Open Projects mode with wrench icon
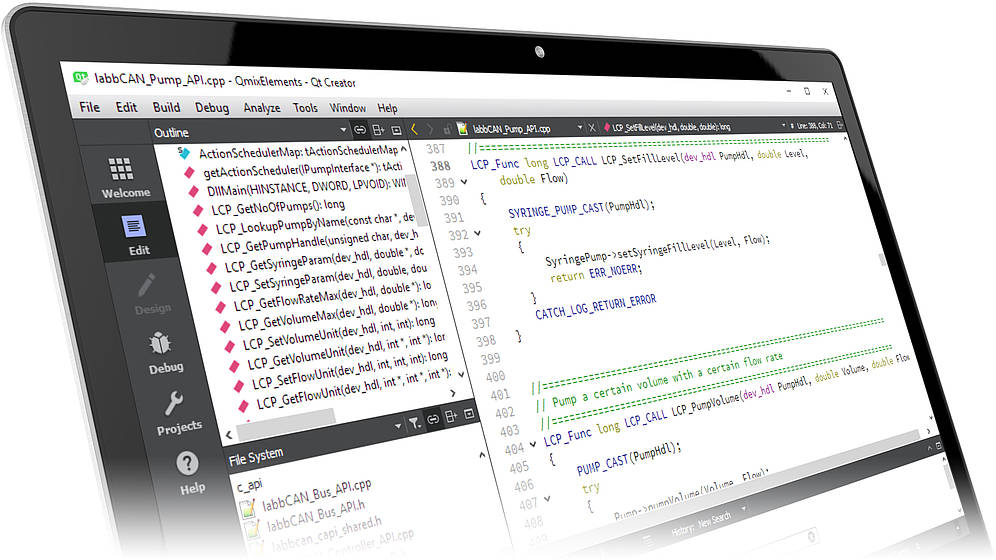Image resolution: width=996 pixels, height=560 pixels. pos(177,412)
